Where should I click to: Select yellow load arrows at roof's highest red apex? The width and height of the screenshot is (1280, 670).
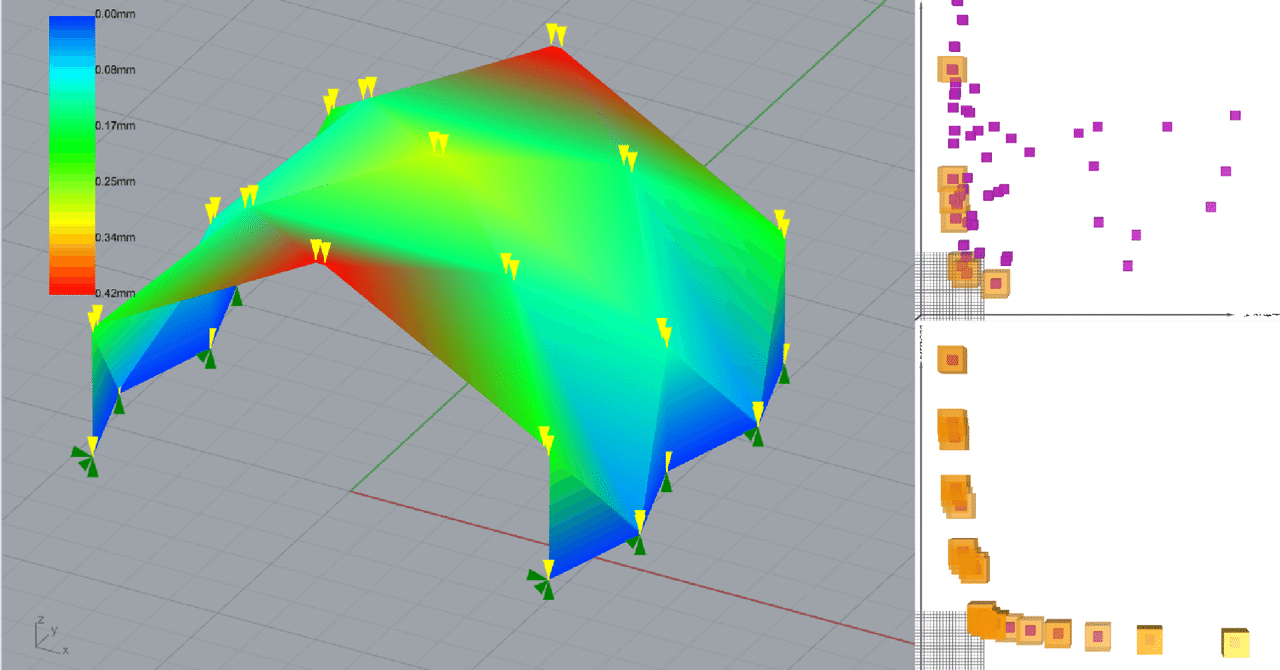tap(556, 35)
